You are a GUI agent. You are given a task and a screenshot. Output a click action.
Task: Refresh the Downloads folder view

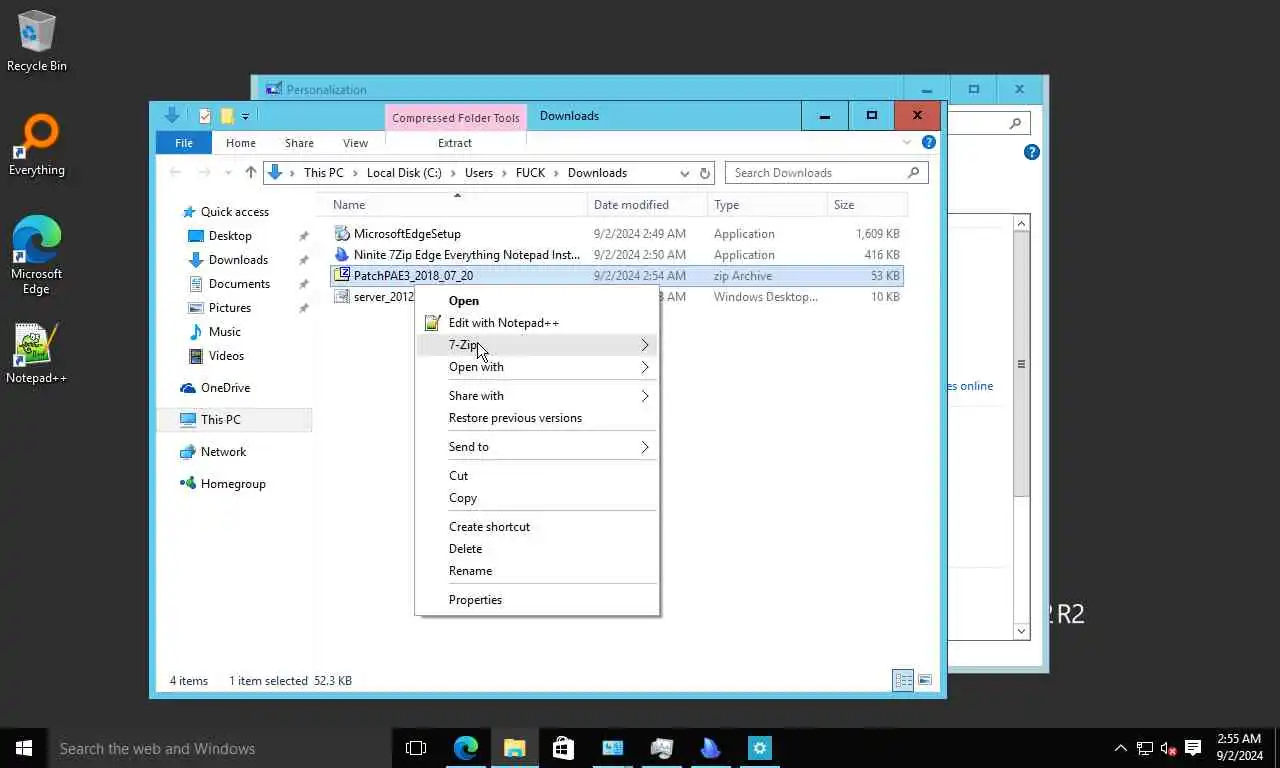(705, 173)
